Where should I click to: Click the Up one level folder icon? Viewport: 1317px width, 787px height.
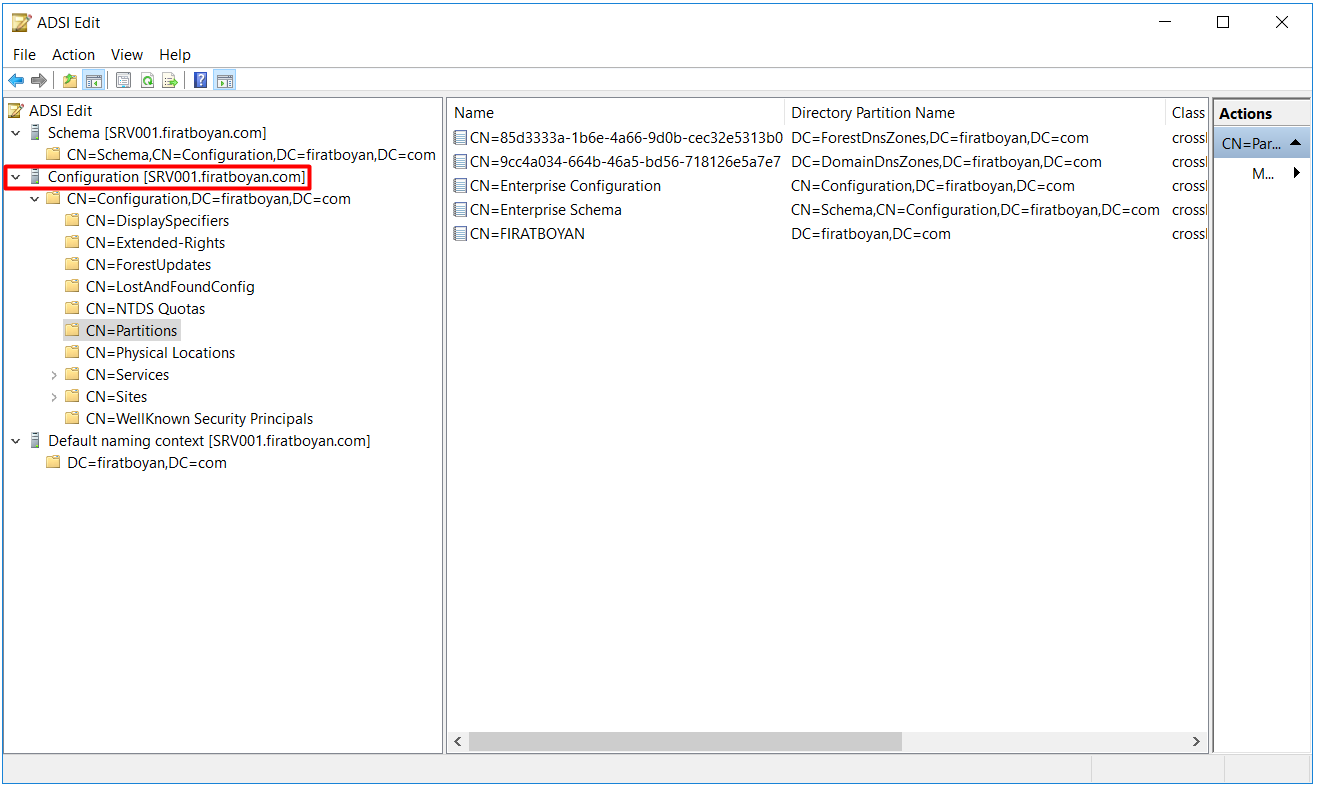pyautogui.click(x=70, y=81)
